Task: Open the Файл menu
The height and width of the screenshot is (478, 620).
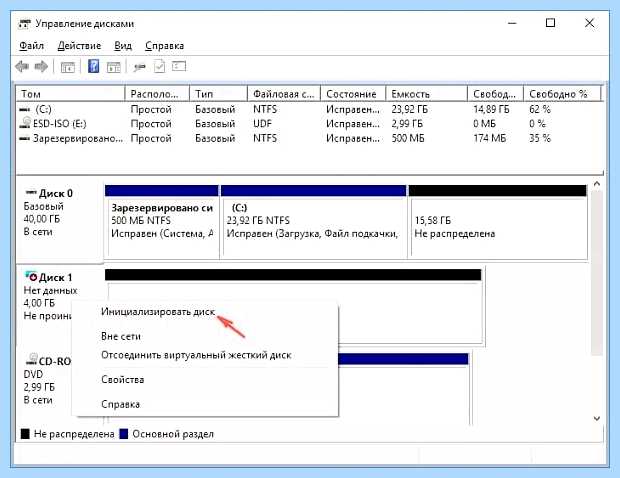Action: tap(31, 46)
